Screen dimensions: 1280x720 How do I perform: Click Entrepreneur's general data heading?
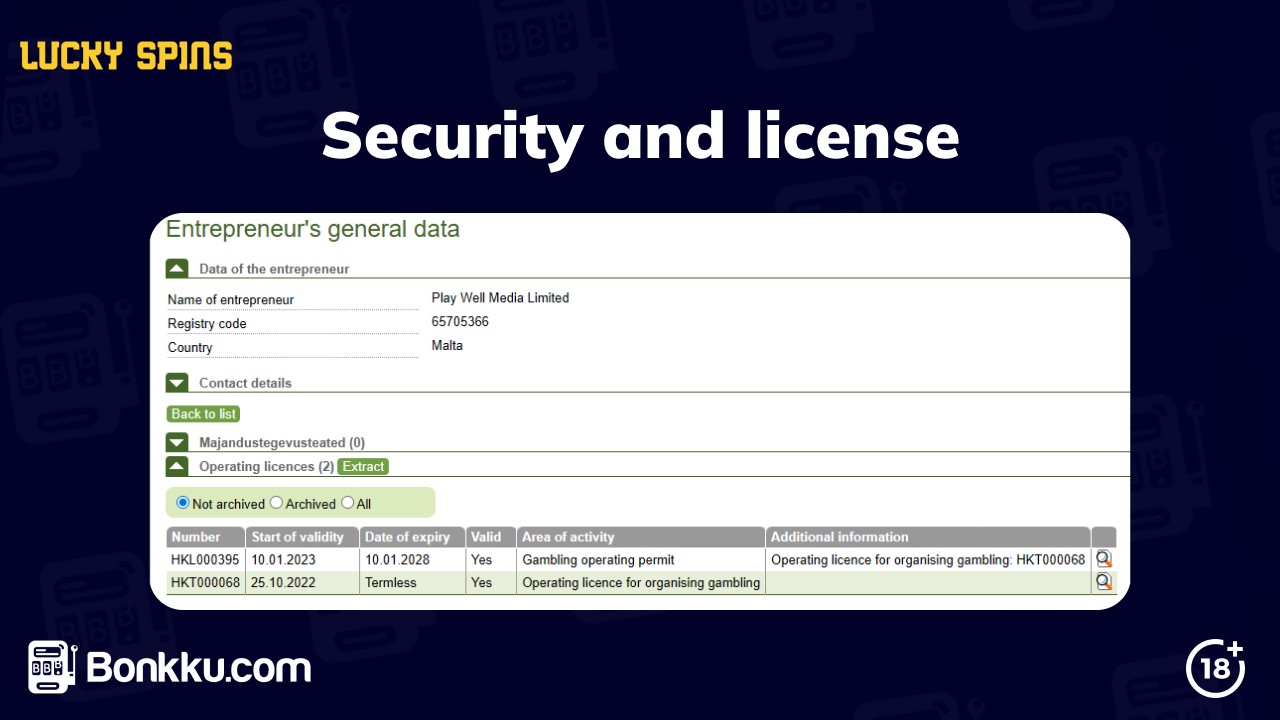pyautogui.click(x=313, y=229)
